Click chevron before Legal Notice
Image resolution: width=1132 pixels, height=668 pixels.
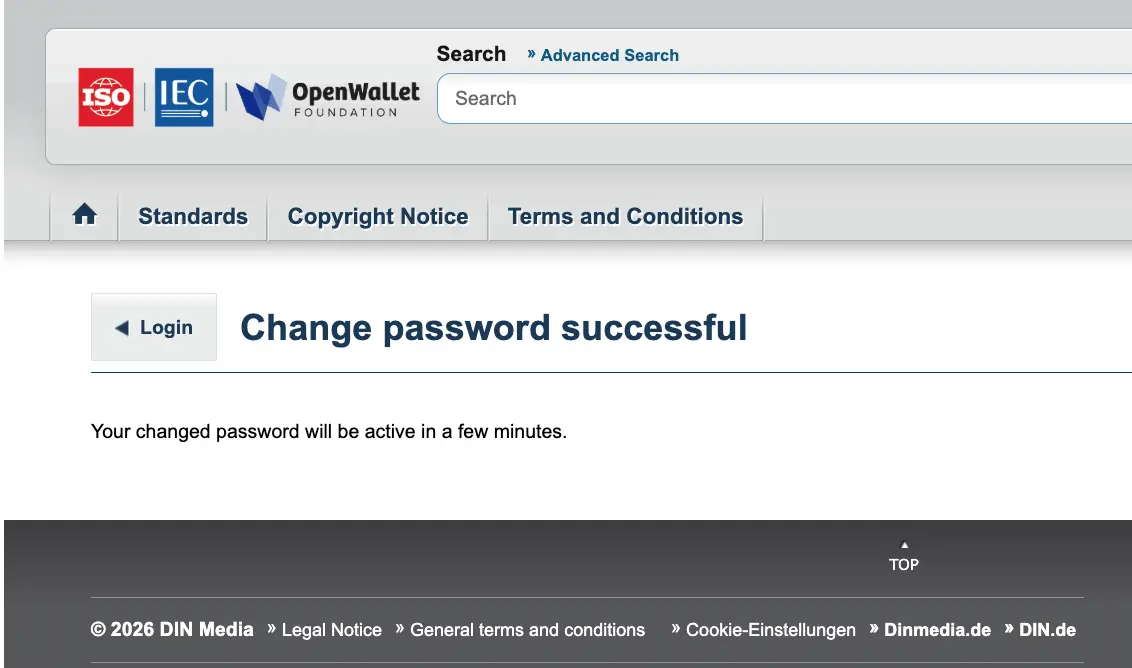[271, 628]
